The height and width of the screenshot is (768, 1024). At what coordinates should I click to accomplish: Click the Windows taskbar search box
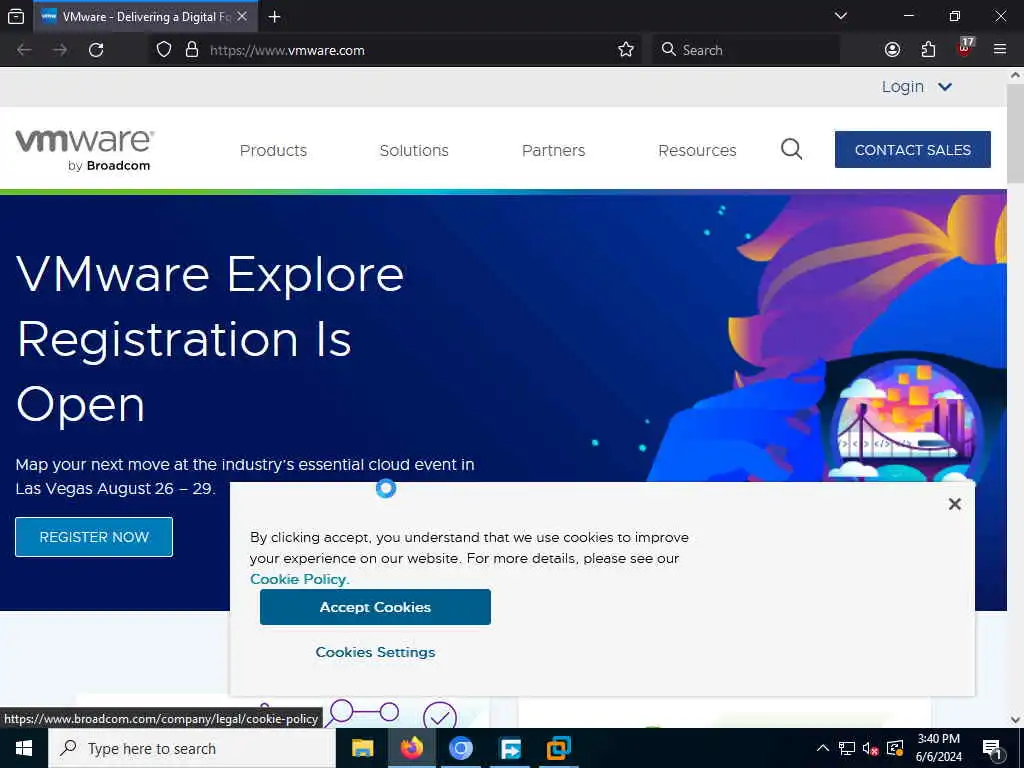(192, 748)
